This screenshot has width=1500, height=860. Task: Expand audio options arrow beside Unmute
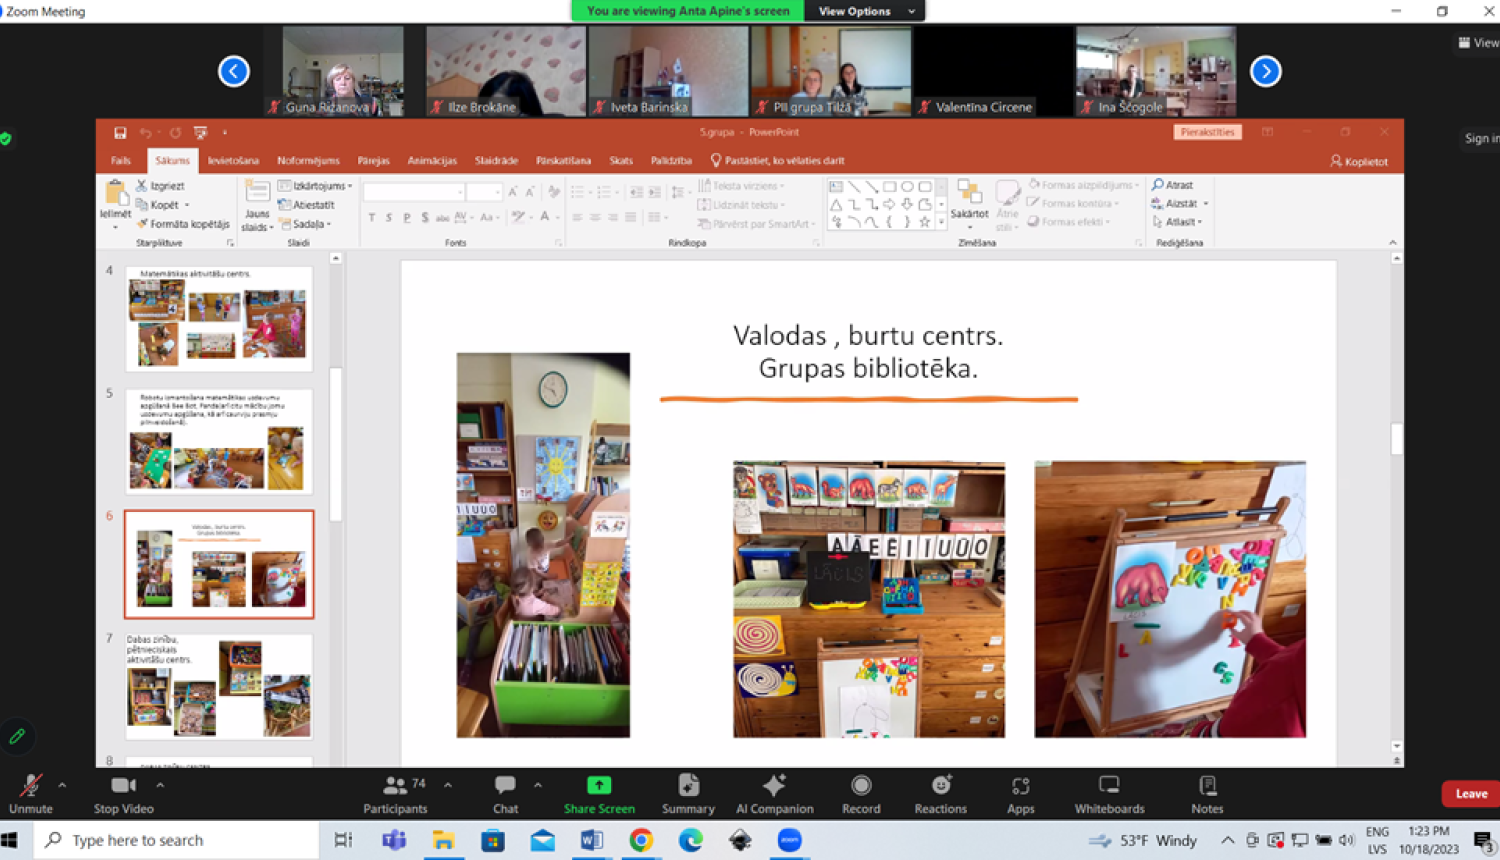point(62,785)
